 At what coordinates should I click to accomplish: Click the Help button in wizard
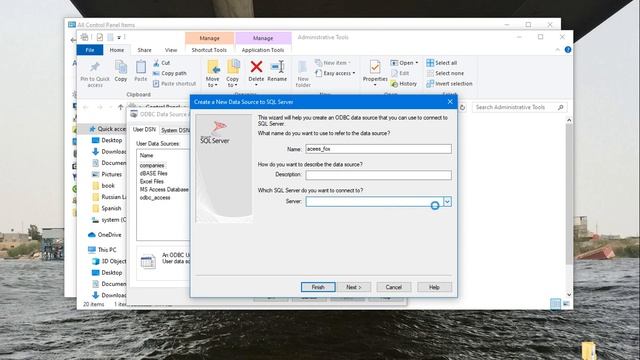click(434, 287)
